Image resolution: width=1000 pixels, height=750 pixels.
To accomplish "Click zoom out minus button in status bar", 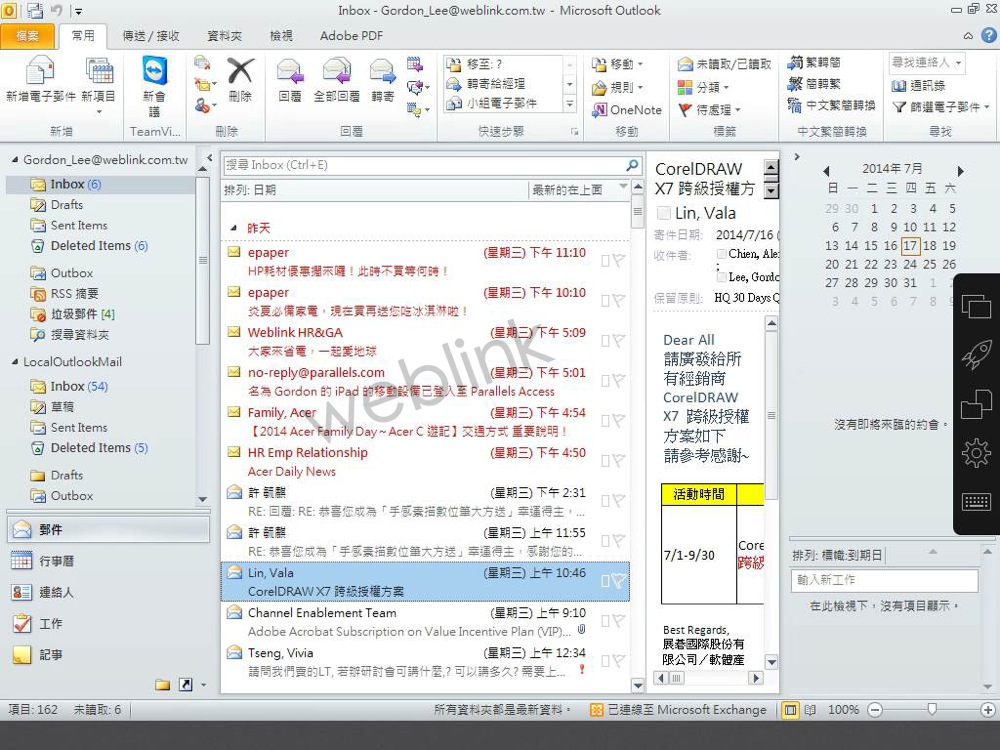I will [875, 710].
